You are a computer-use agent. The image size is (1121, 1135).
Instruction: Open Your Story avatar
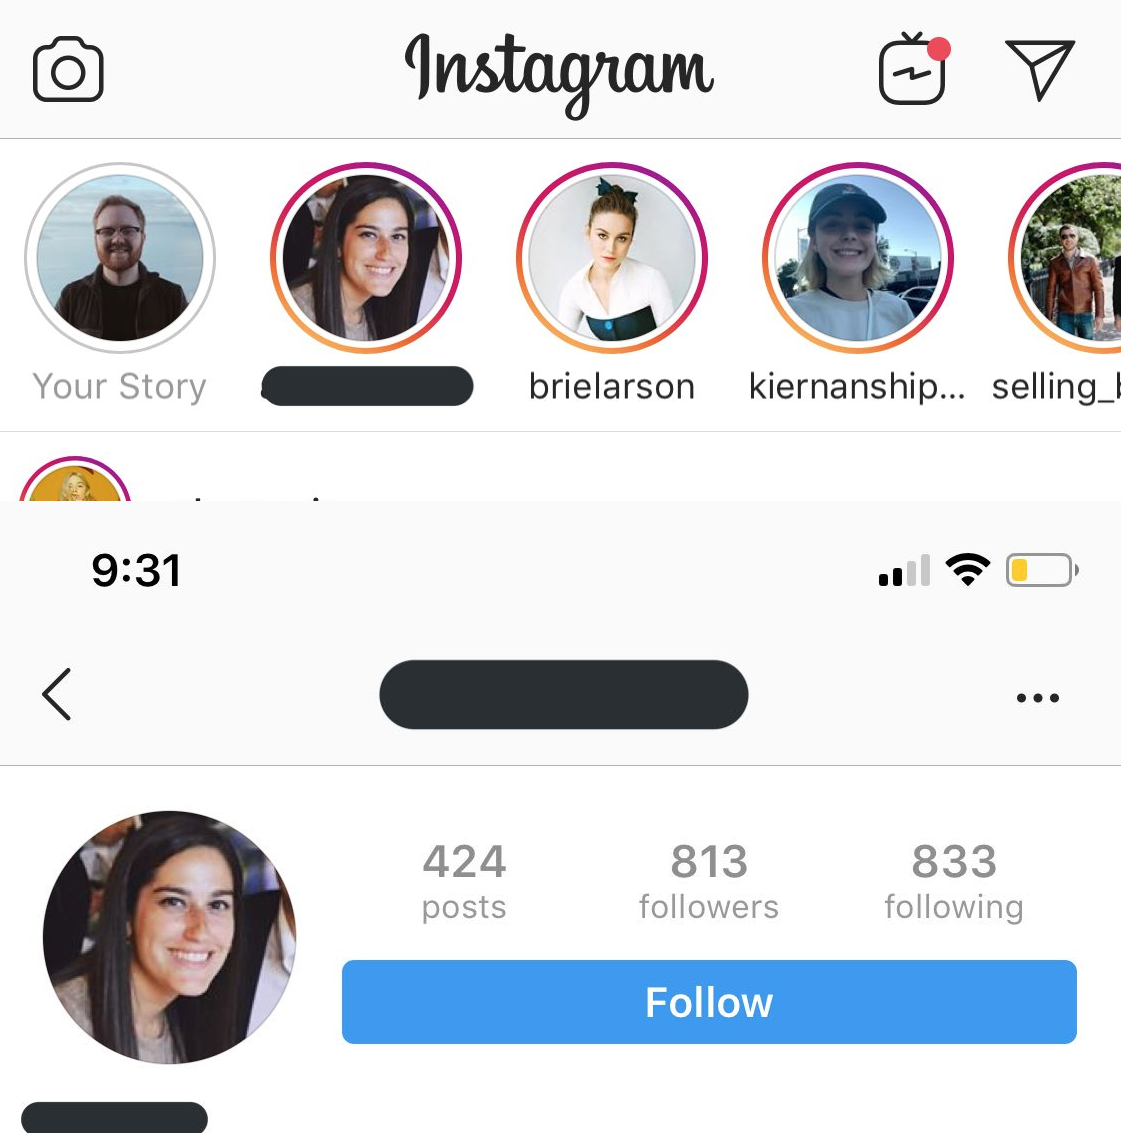(120, 258)
